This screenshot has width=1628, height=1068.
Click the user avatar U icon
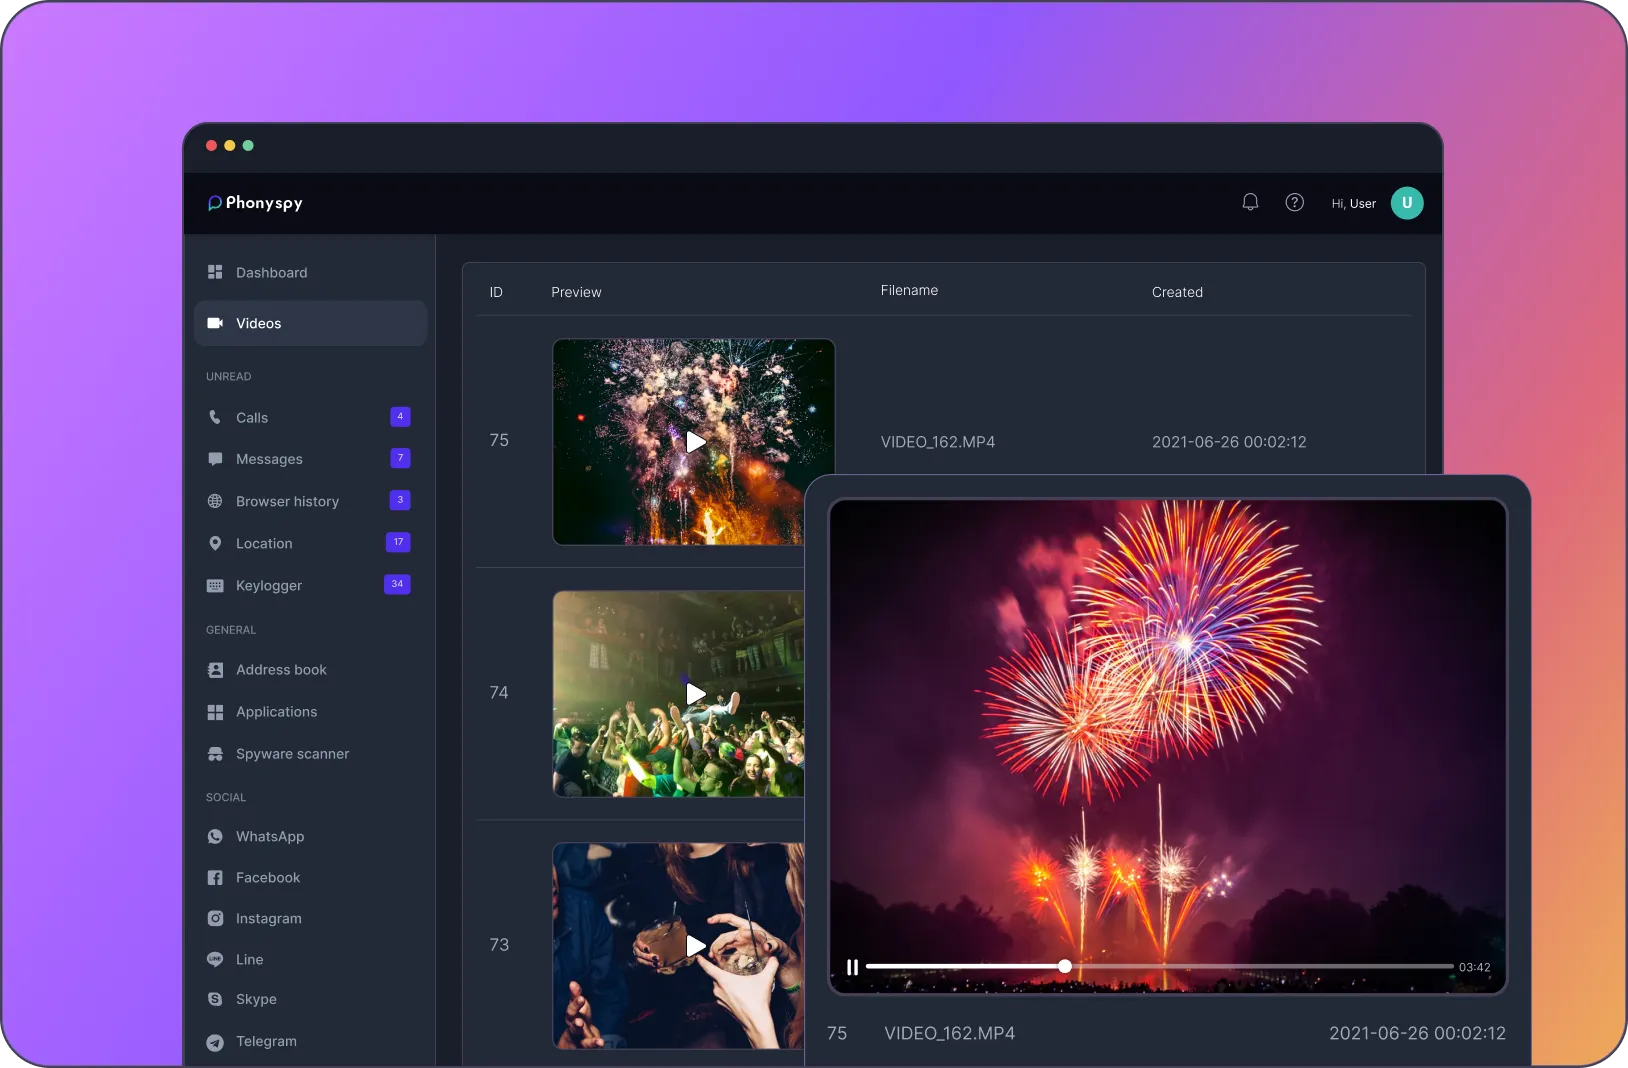[1406, 203]
